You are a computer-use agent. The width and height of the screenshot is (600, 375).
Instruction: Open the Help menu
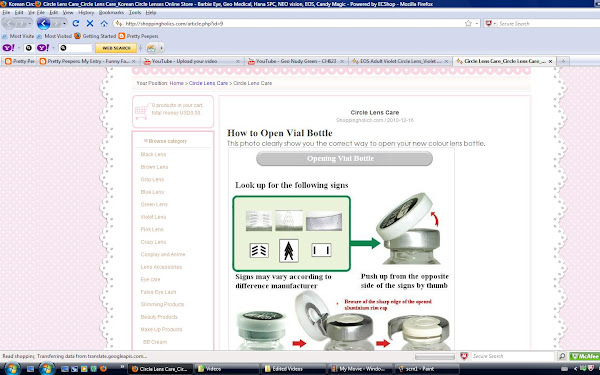pos(151,13)
